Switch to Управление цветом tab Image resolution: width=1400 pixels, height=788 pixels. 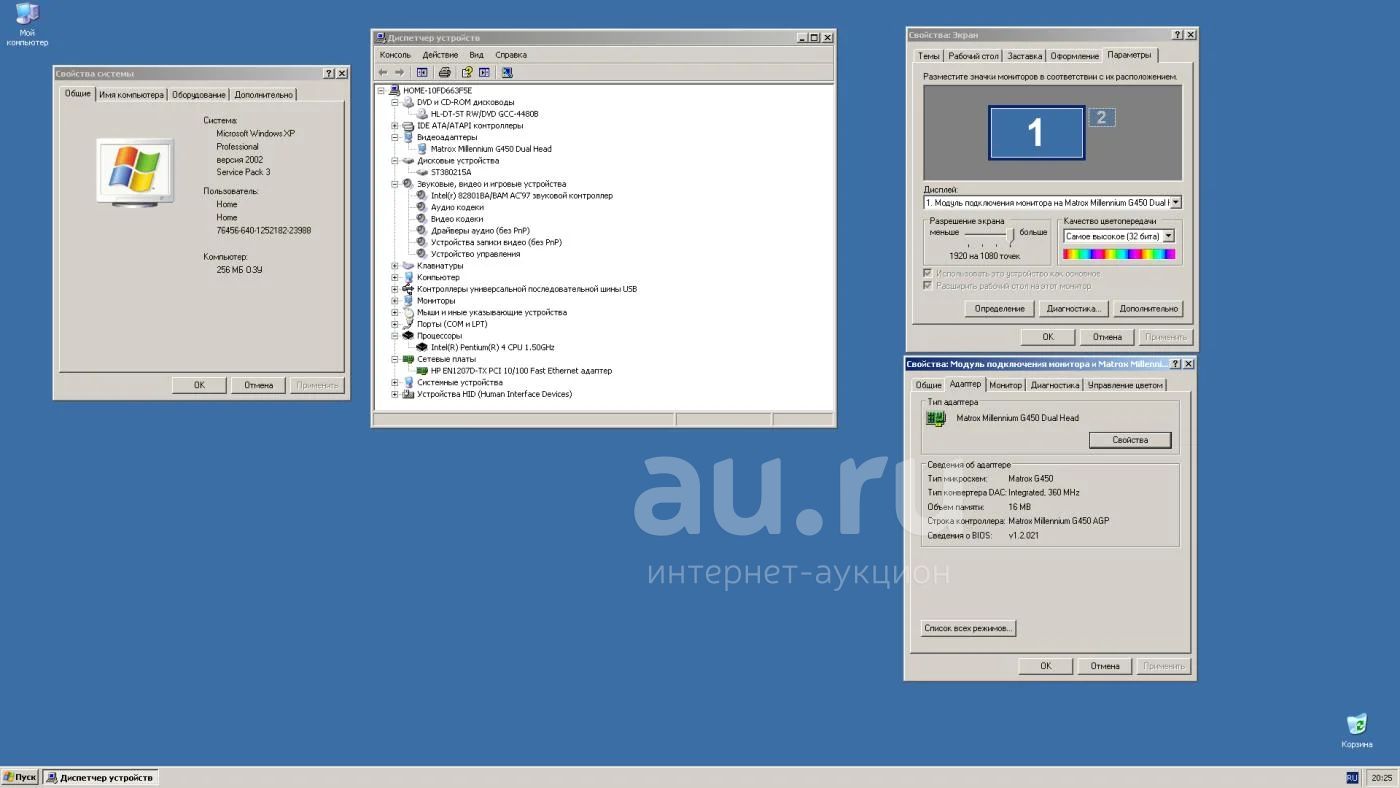coord(1125,385)
